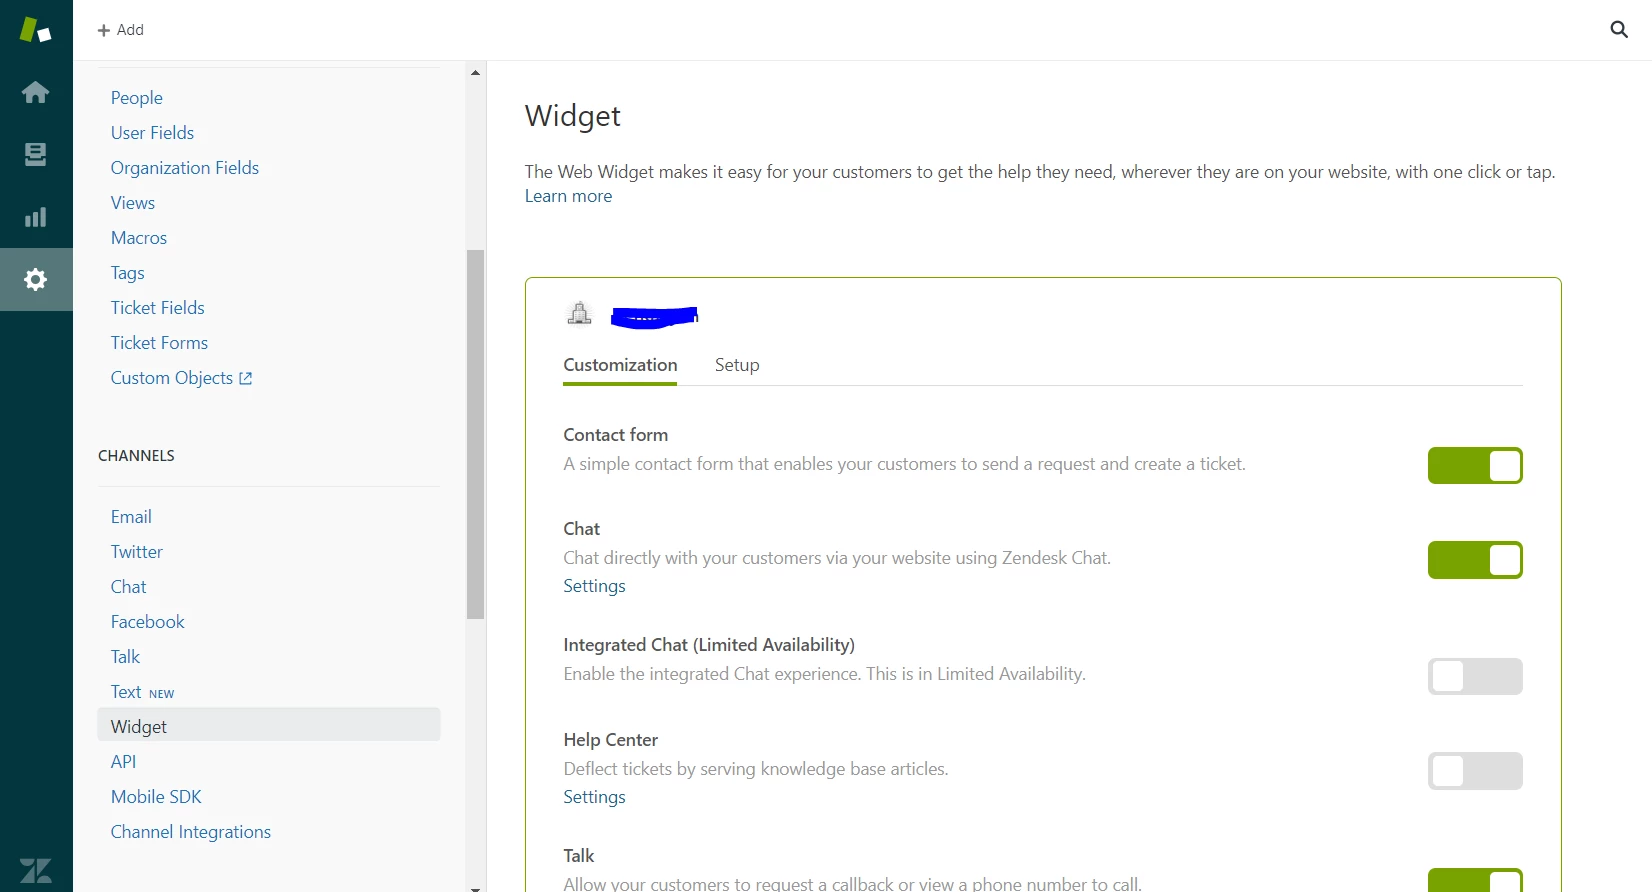Select Widget in channels list
Image resolution: width=1652 pixels, height=892 pixels.
coord(269,725)
